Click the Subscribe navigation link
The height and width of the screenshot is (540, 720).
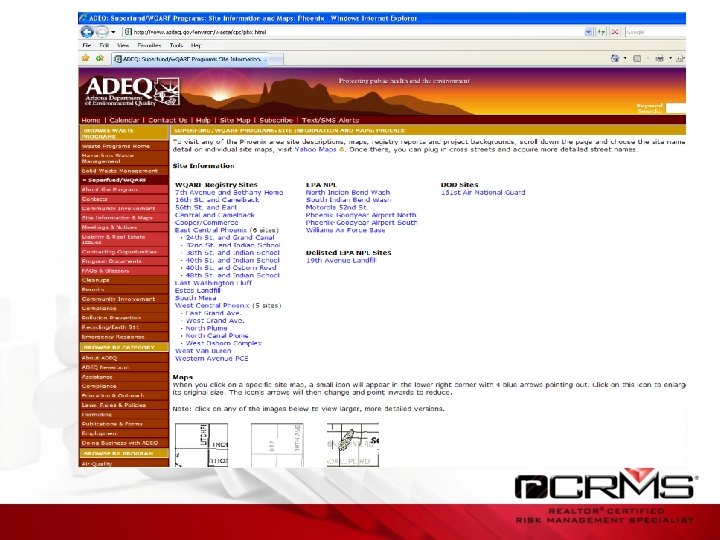276,120
